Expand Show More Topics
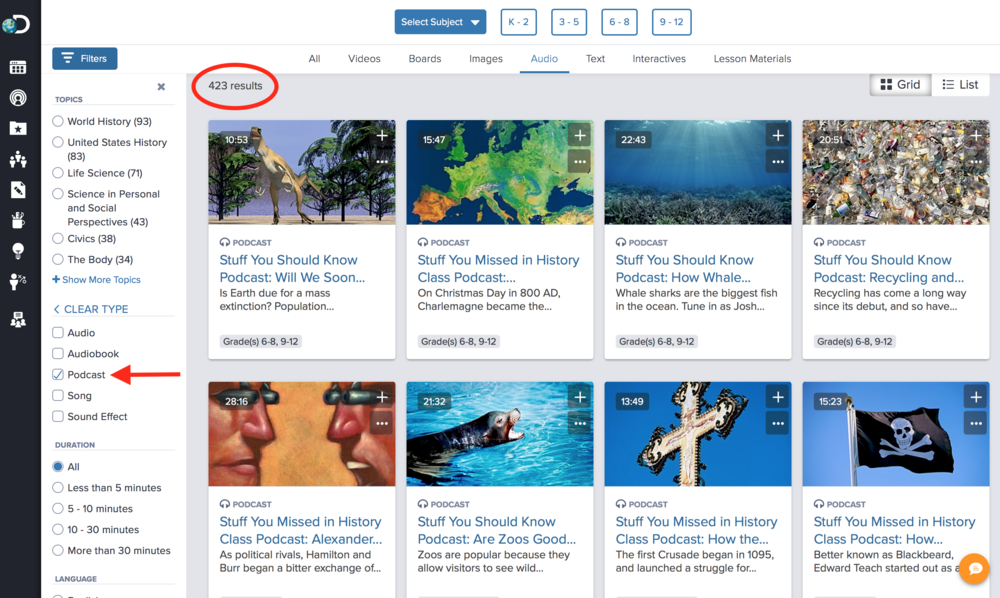 pyautogui.click(x=96, y=279)
